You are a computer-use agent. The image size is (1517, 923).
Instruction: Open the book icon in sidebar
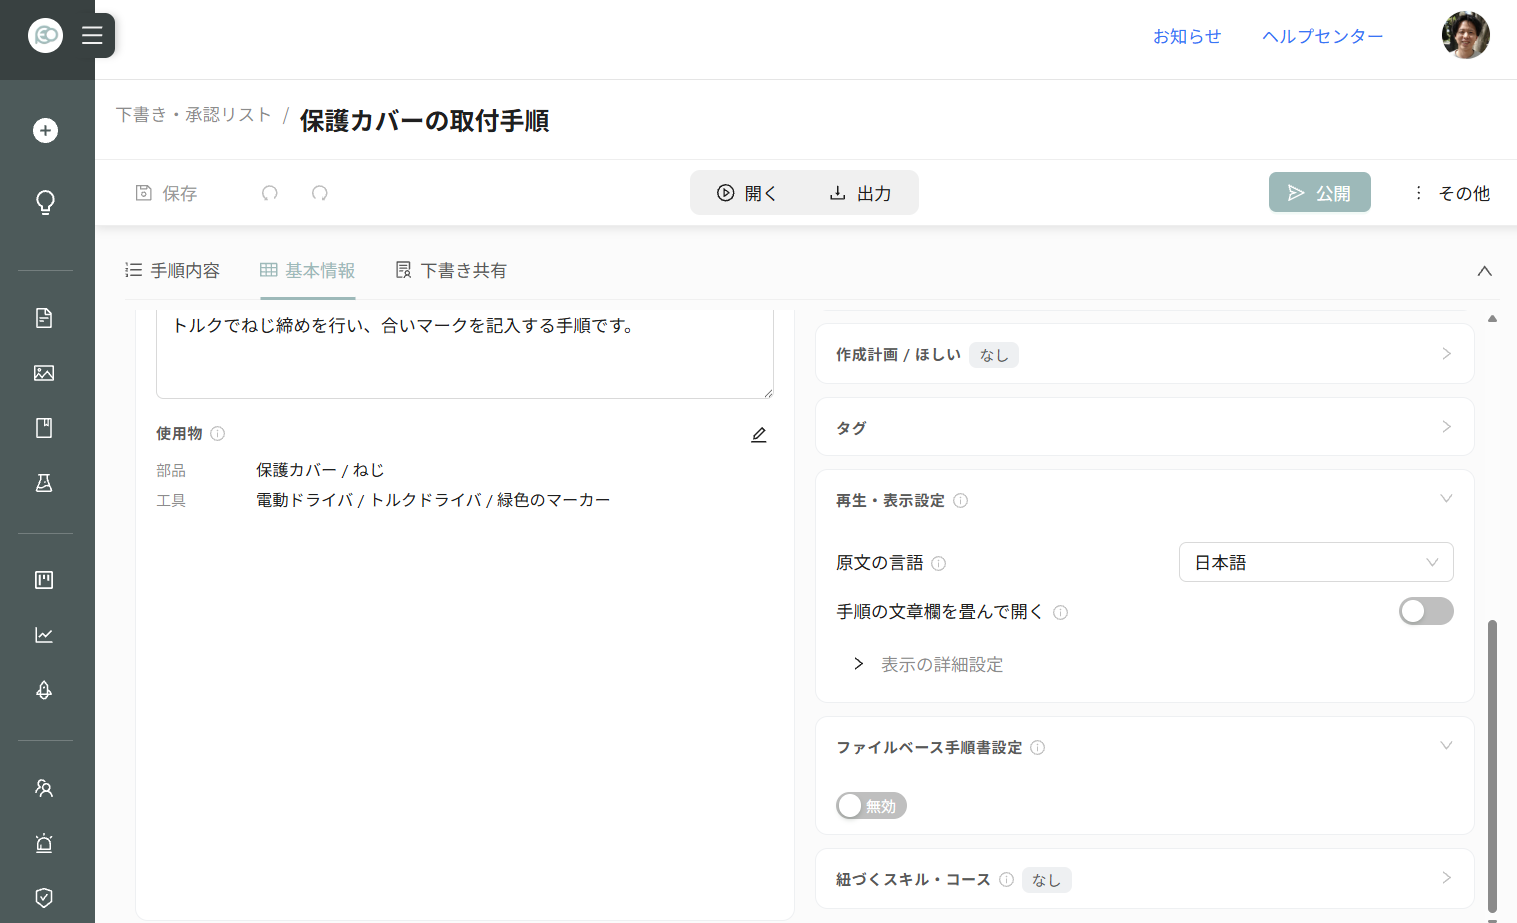pos(44,428)
